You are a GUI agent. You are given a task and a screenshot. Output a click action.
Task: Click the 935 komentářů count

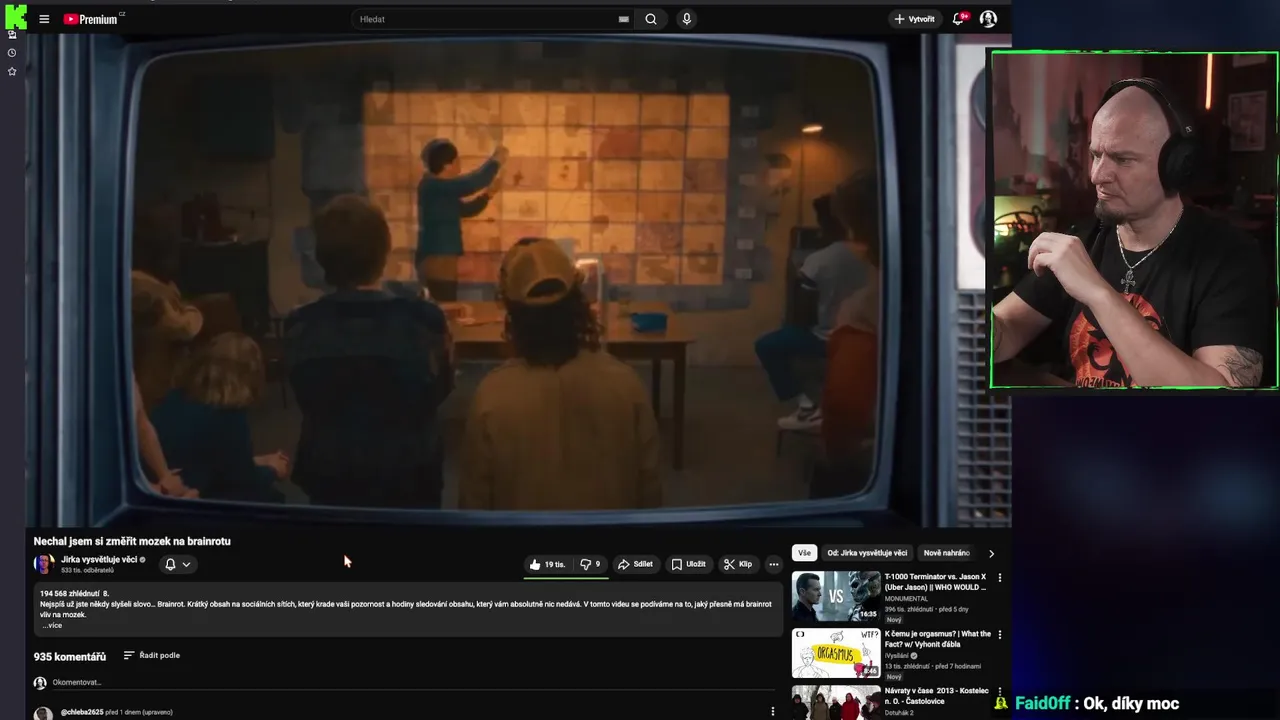[x=70, y=656]
